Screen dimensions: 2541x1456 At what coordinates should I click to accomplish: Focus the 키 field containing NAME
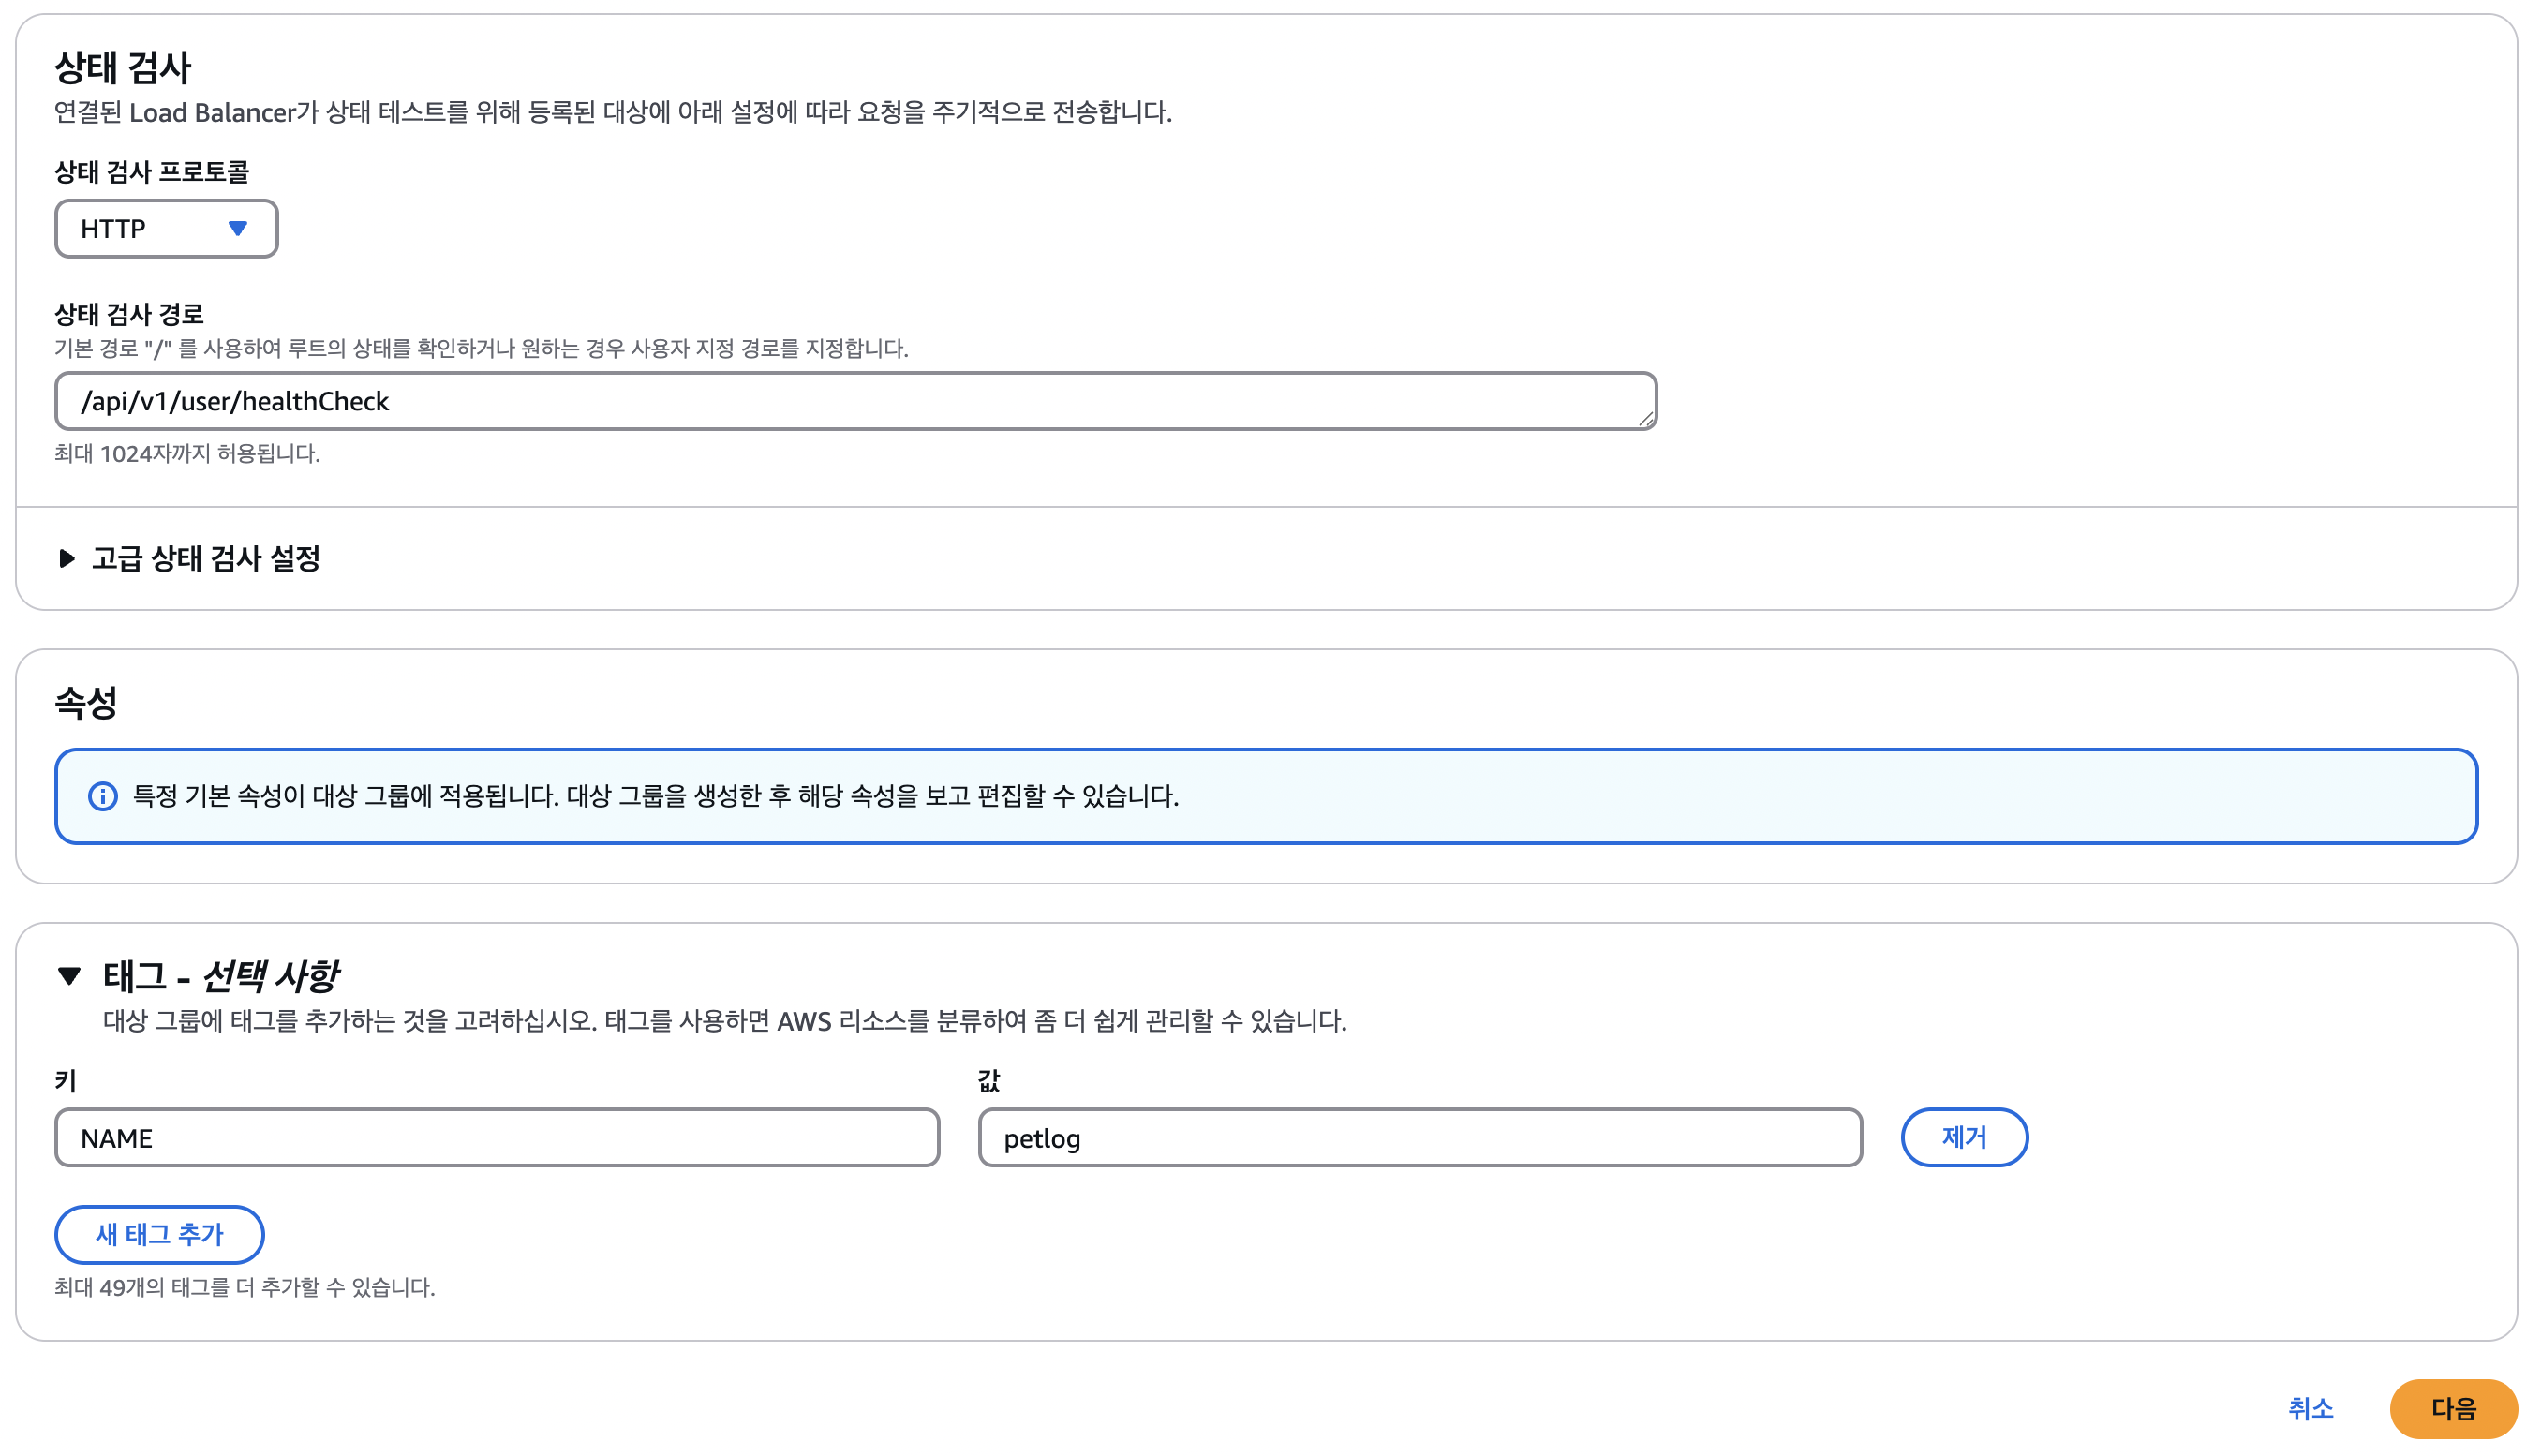point(496,1138)
